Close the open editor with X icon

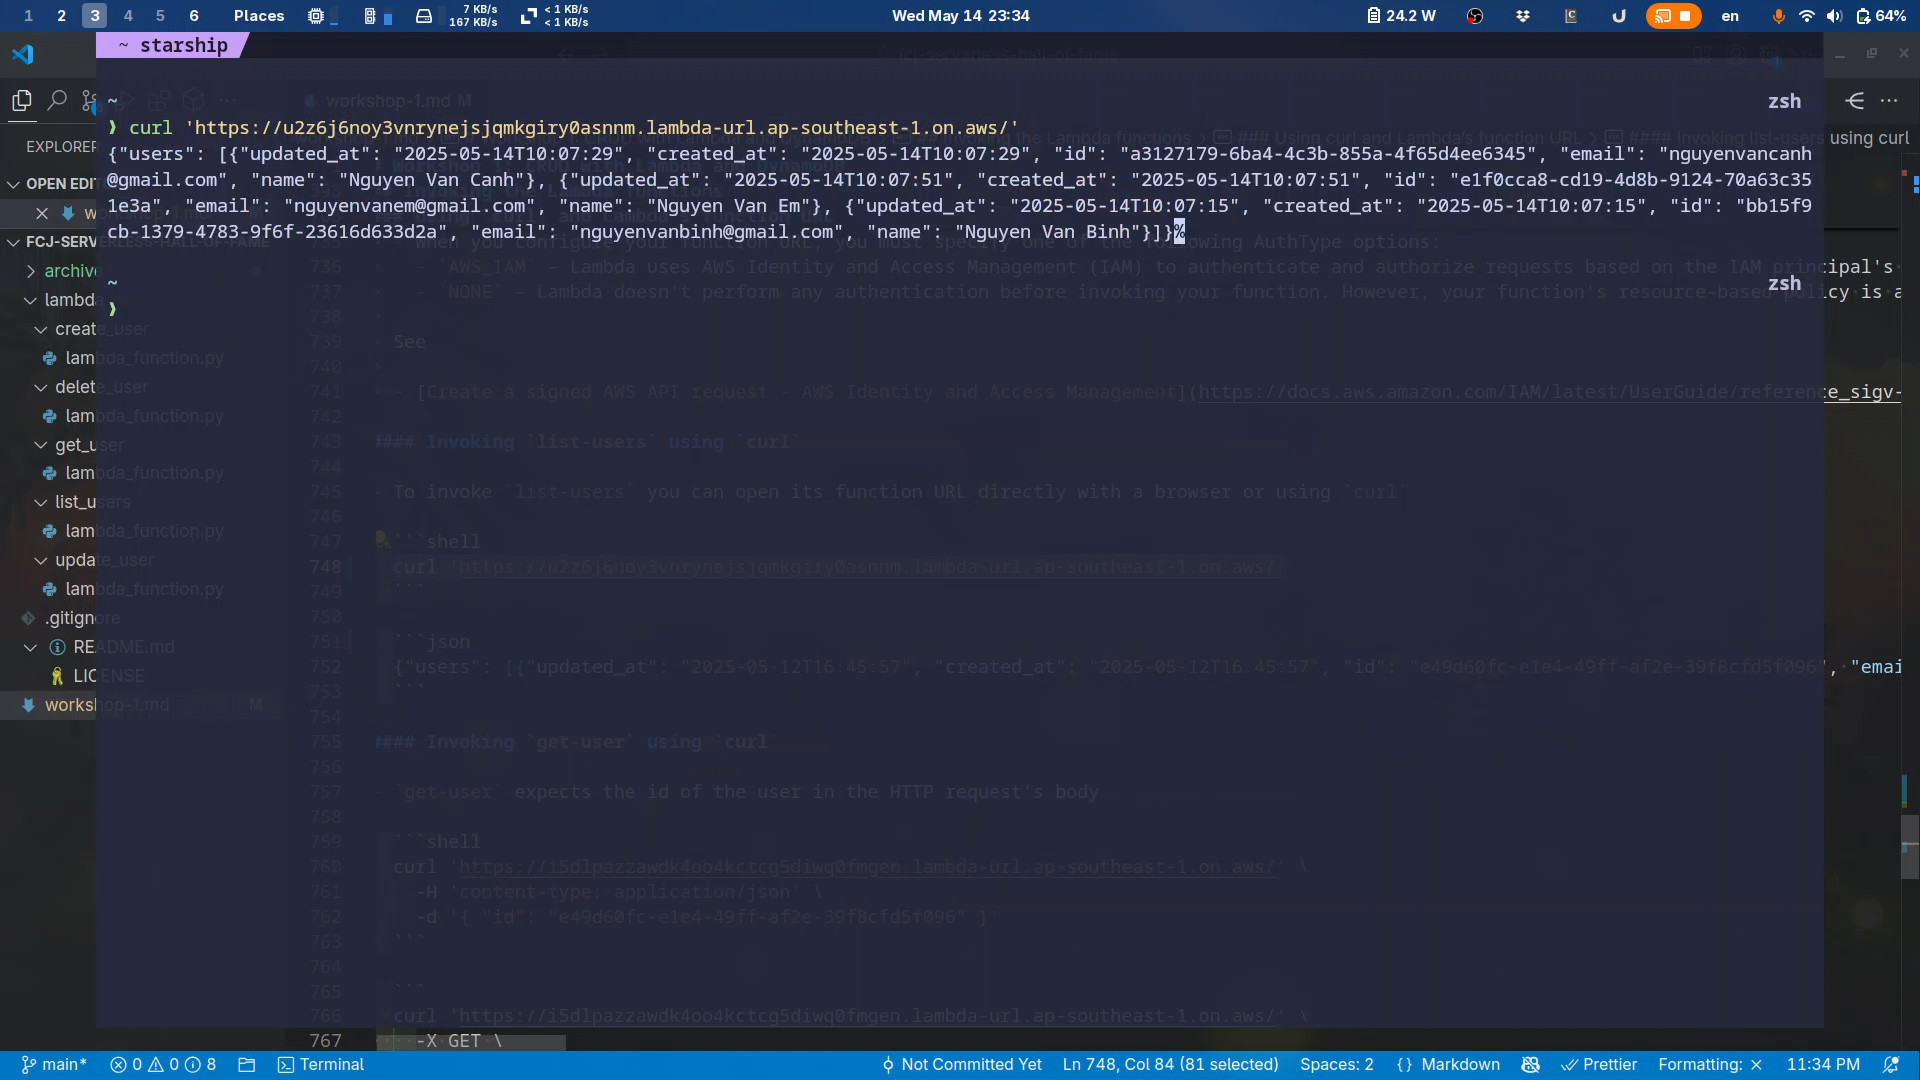pyautogui.click(x=42, y=213)
